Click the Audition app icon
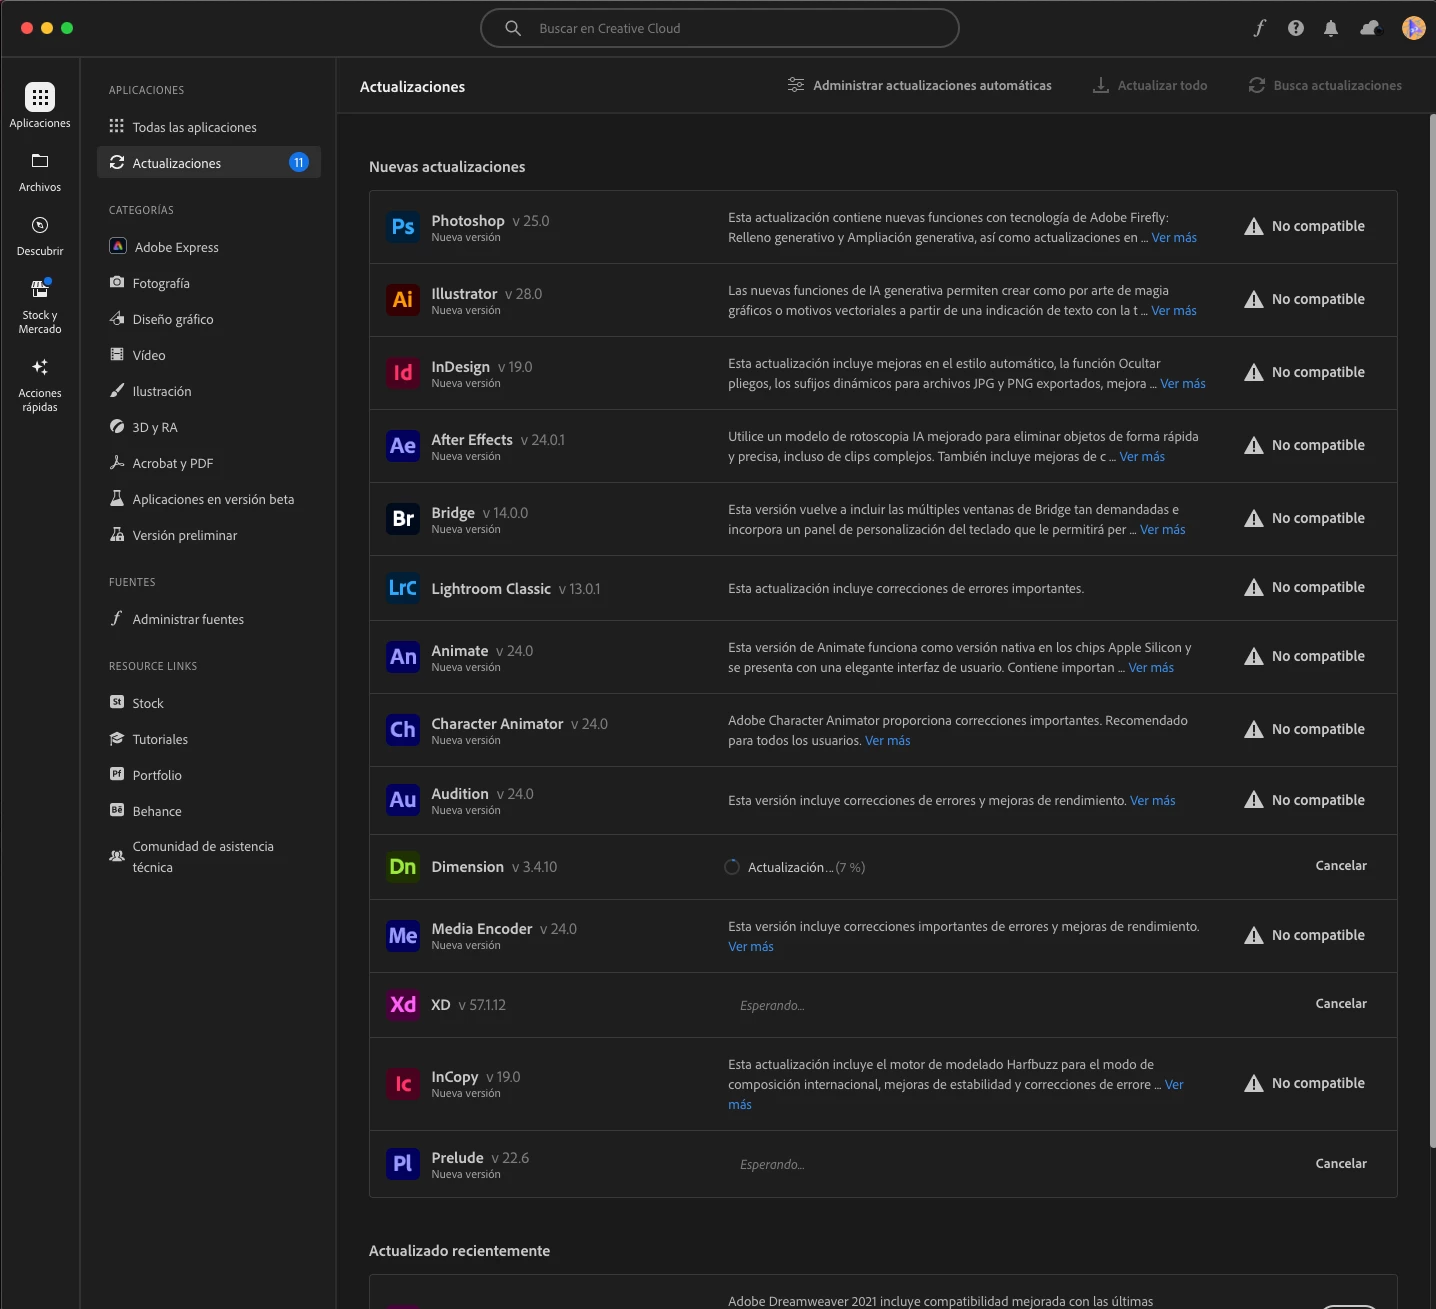The width and height of the screenshot is (1436, 1309). click(x=403, y=800)
